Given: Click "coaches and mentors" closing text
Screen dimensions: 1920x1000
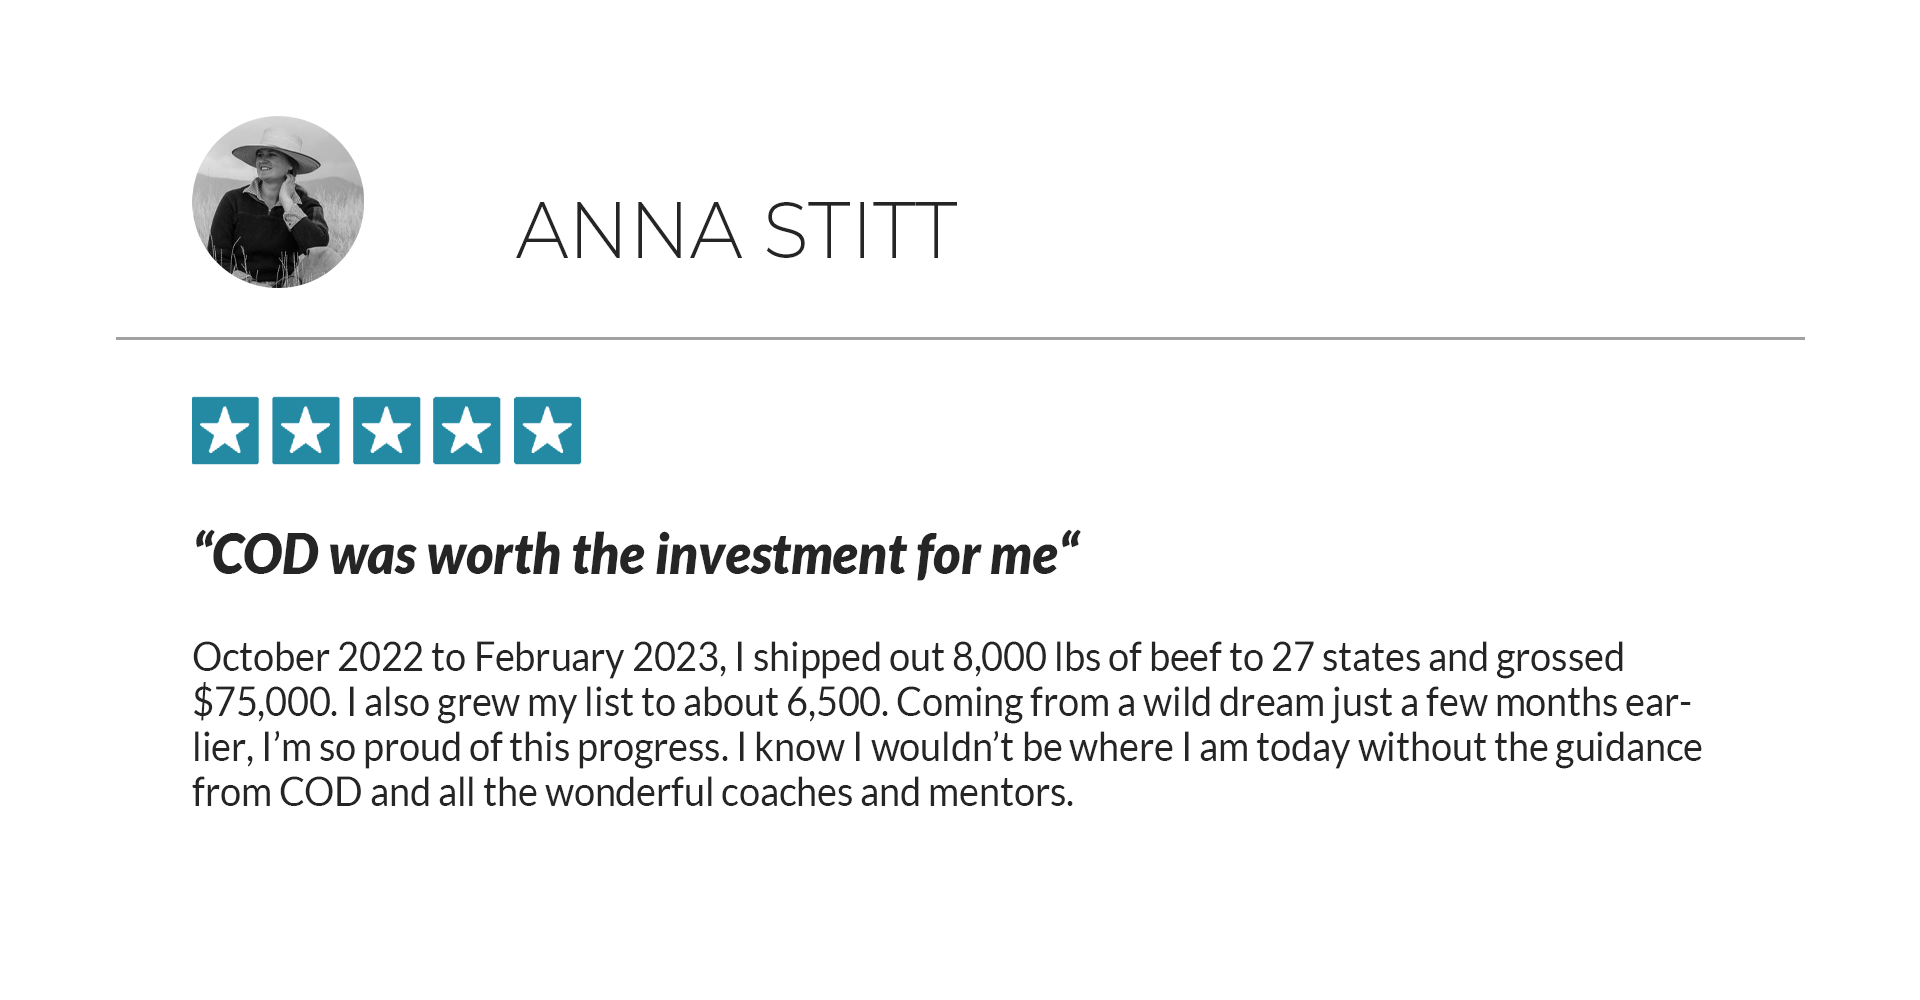Looking at the screenshot, I should [x=897, y=792].
